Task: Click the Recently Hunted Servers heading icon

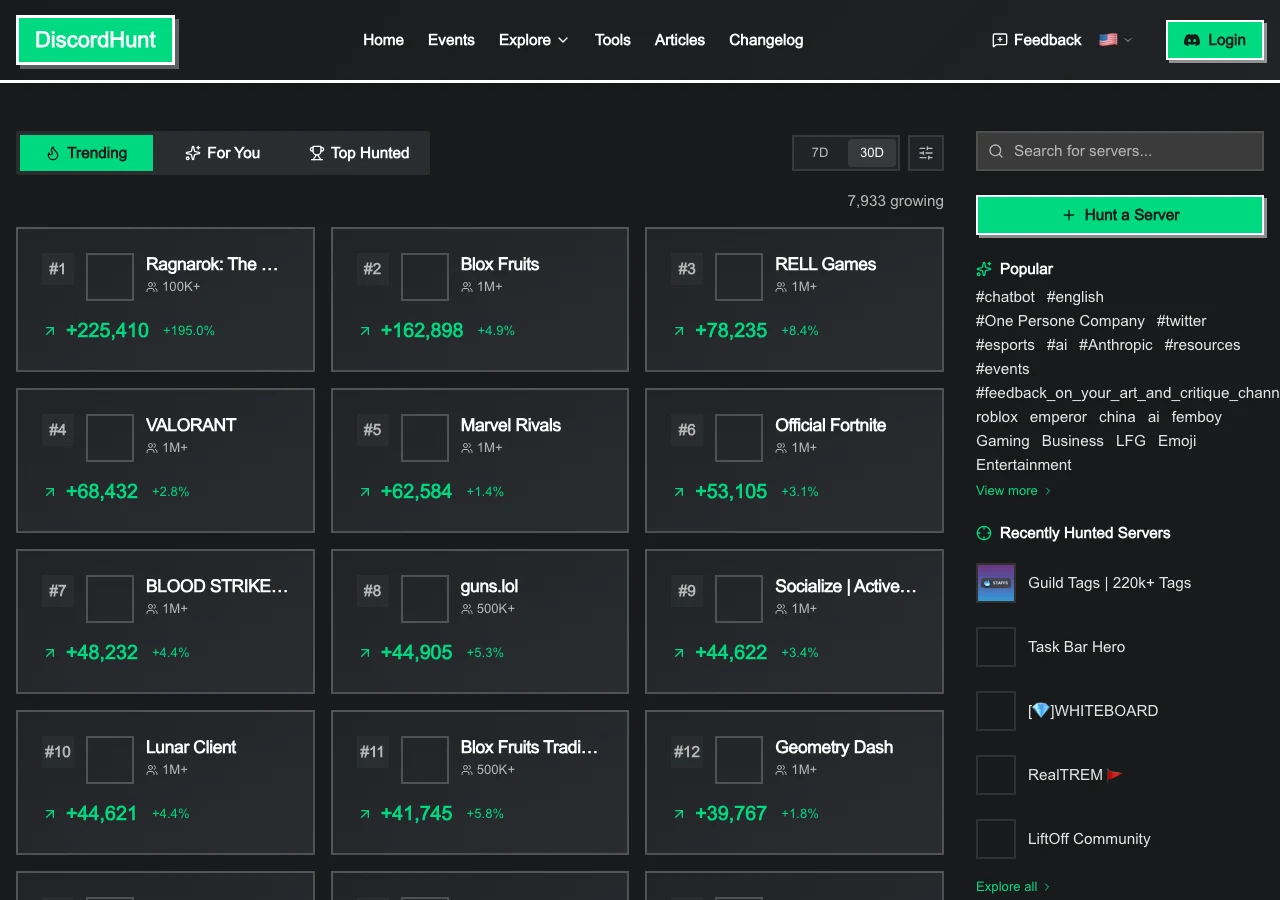Action: click(x=984, y=533)
